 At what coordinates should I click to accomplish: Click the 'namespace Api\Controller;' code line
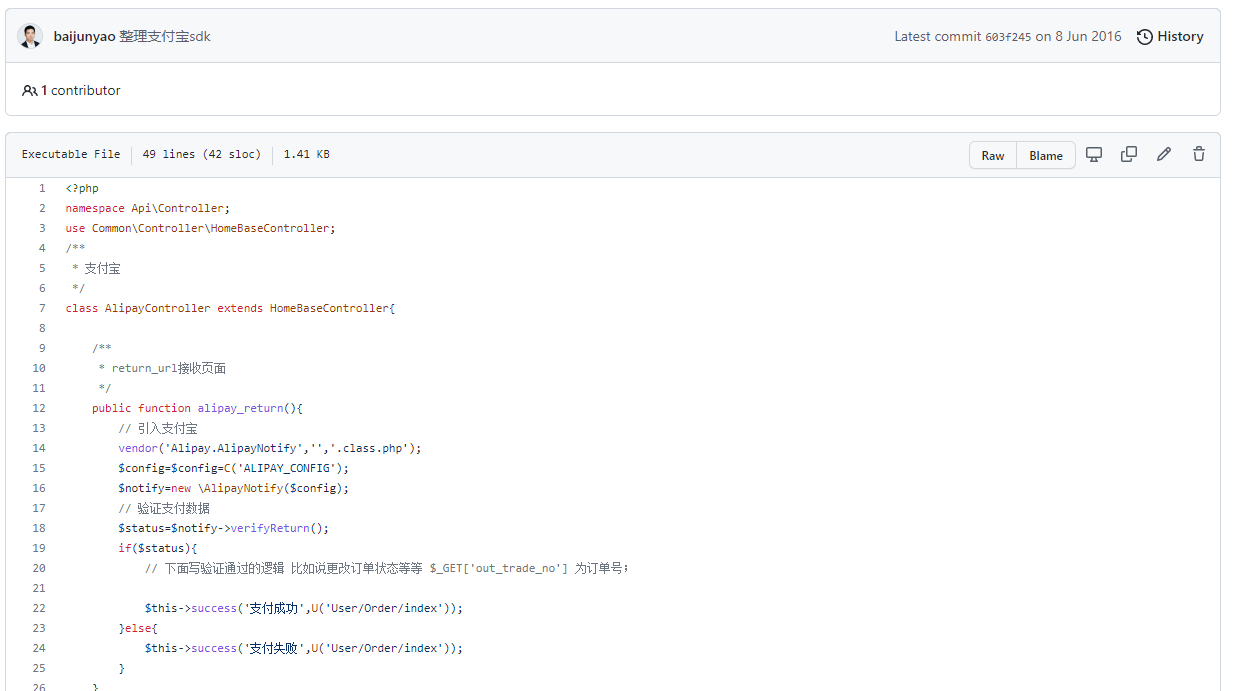pos(148,208)
